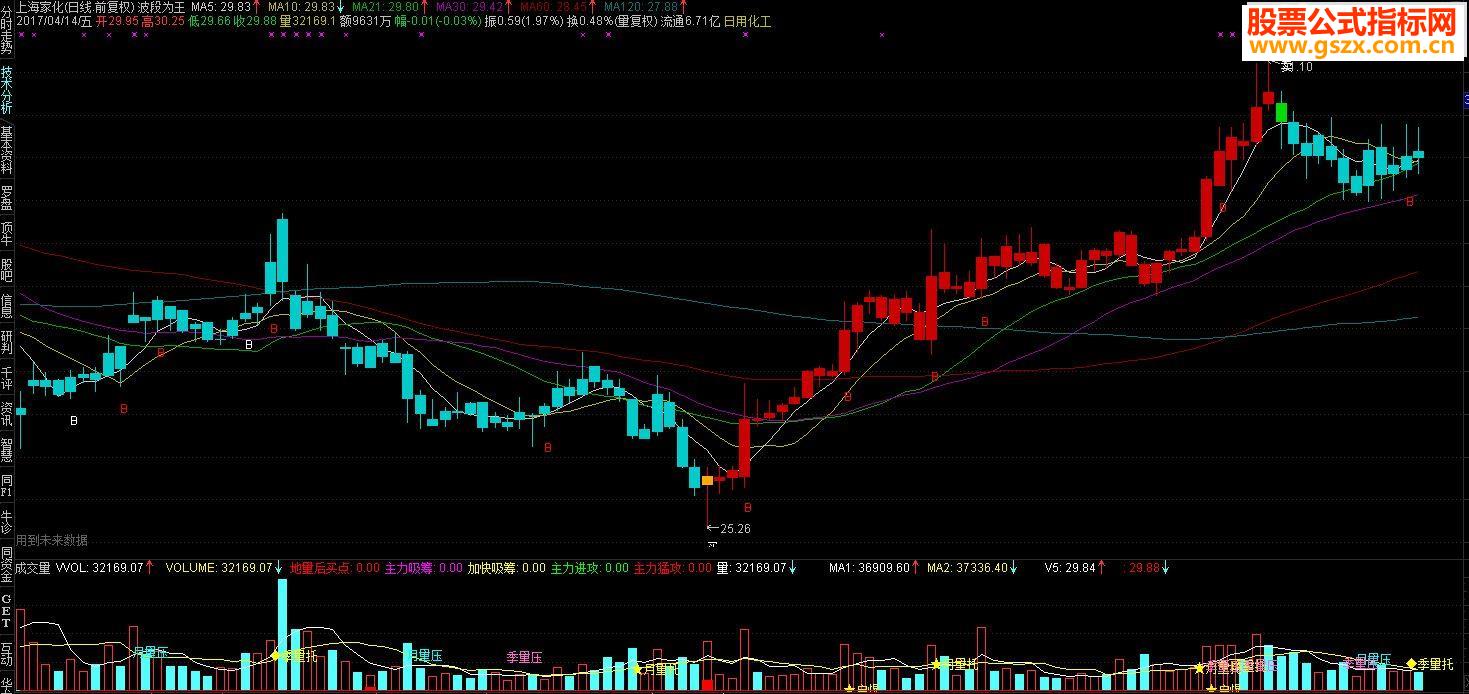This screenshot has width=1469, height=694.
Task: Click the pink 季量压 volume label
Action: pos(524,657)
